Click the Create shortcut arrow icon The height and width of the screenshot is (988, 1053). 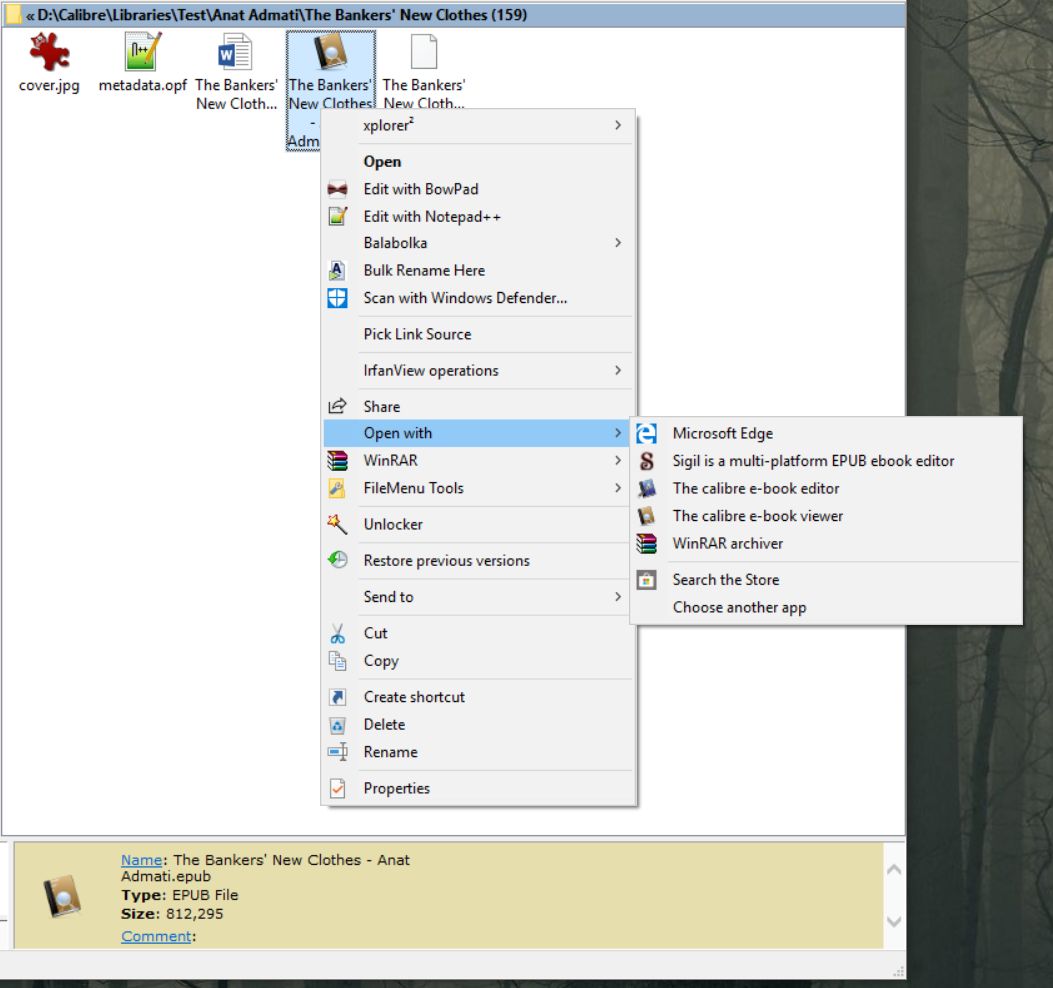pyautogui.click(x=337, y=697)
